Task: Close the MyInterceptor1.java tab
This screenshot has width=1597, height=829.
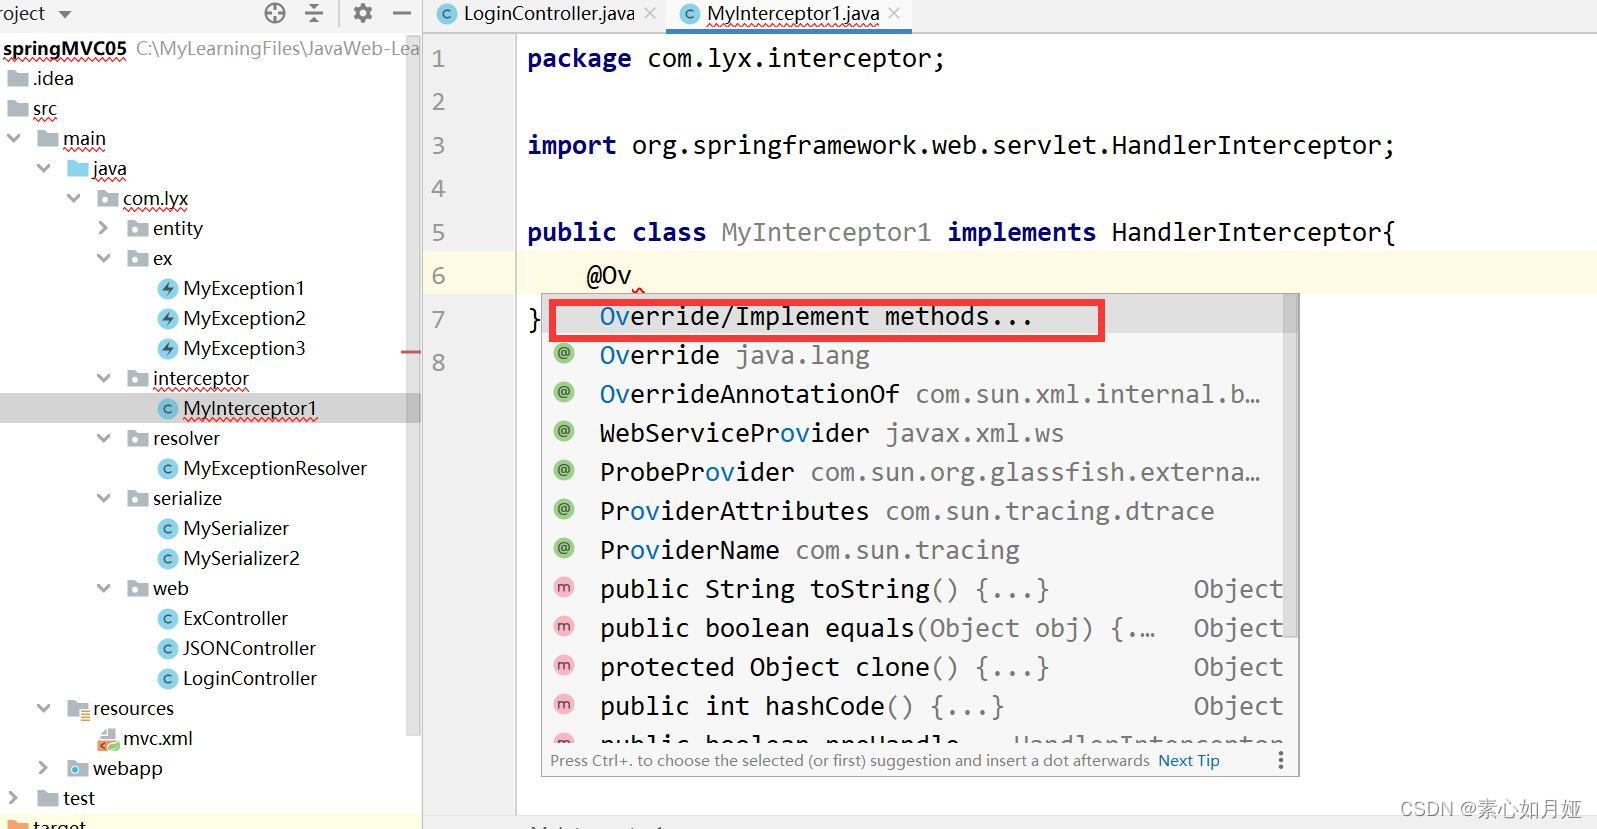Action: (x=894, y=13)
